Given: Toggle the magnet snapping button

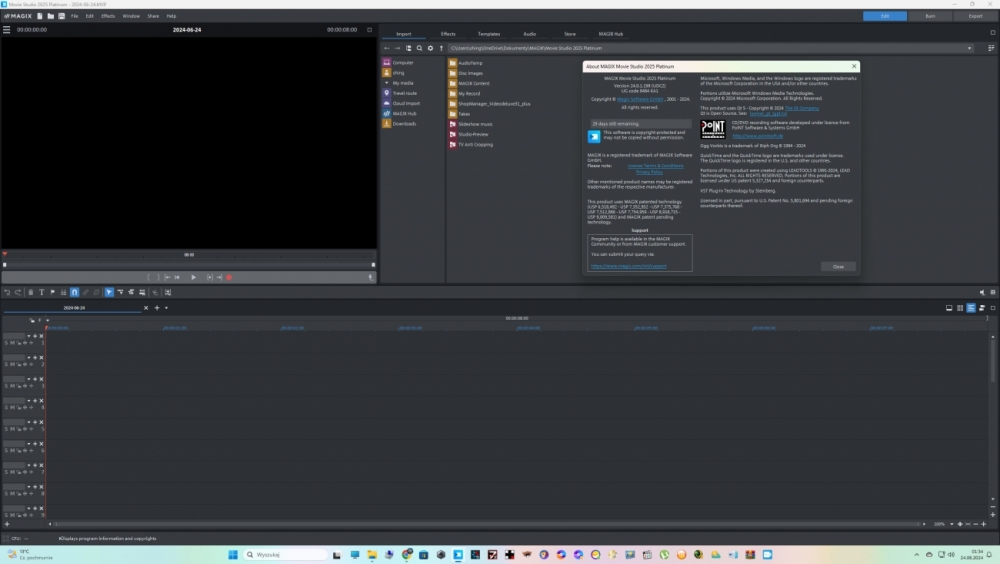Looking at the screenshot, I should pos(74,292).
